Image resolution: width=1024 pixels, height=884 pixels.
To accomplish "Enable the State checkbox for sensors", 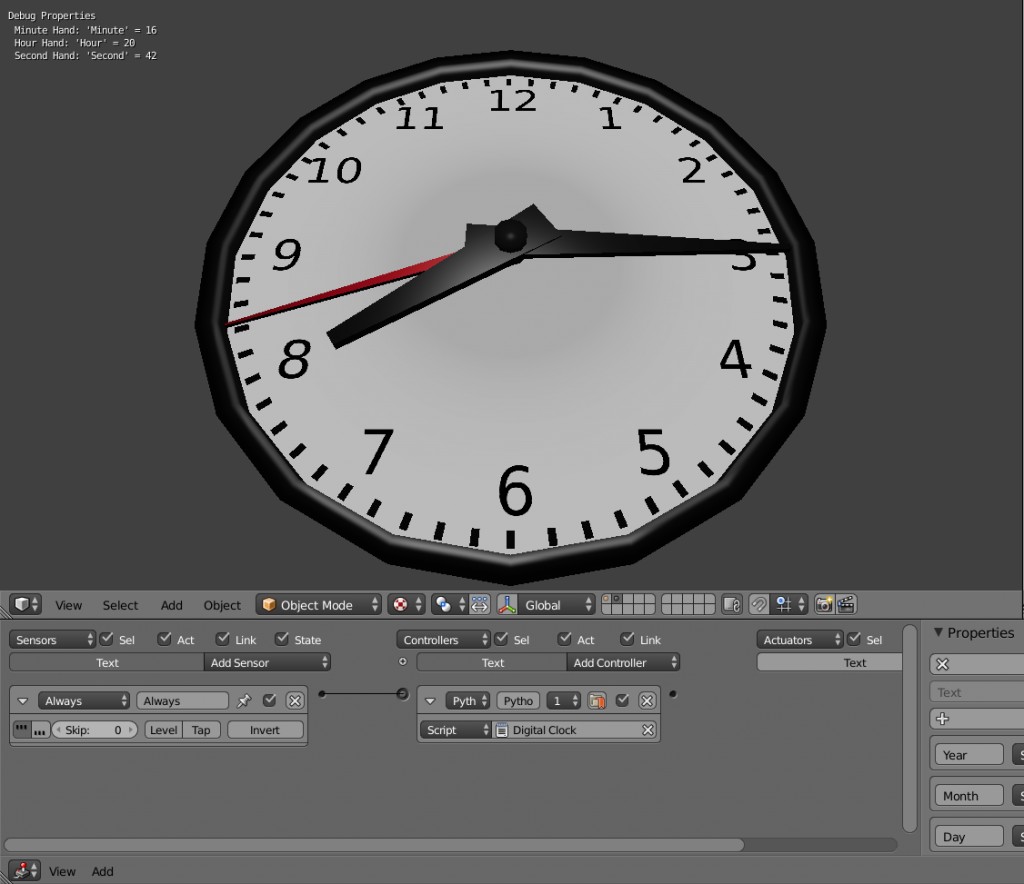I will pyautogui.click(x=283, y=639).
